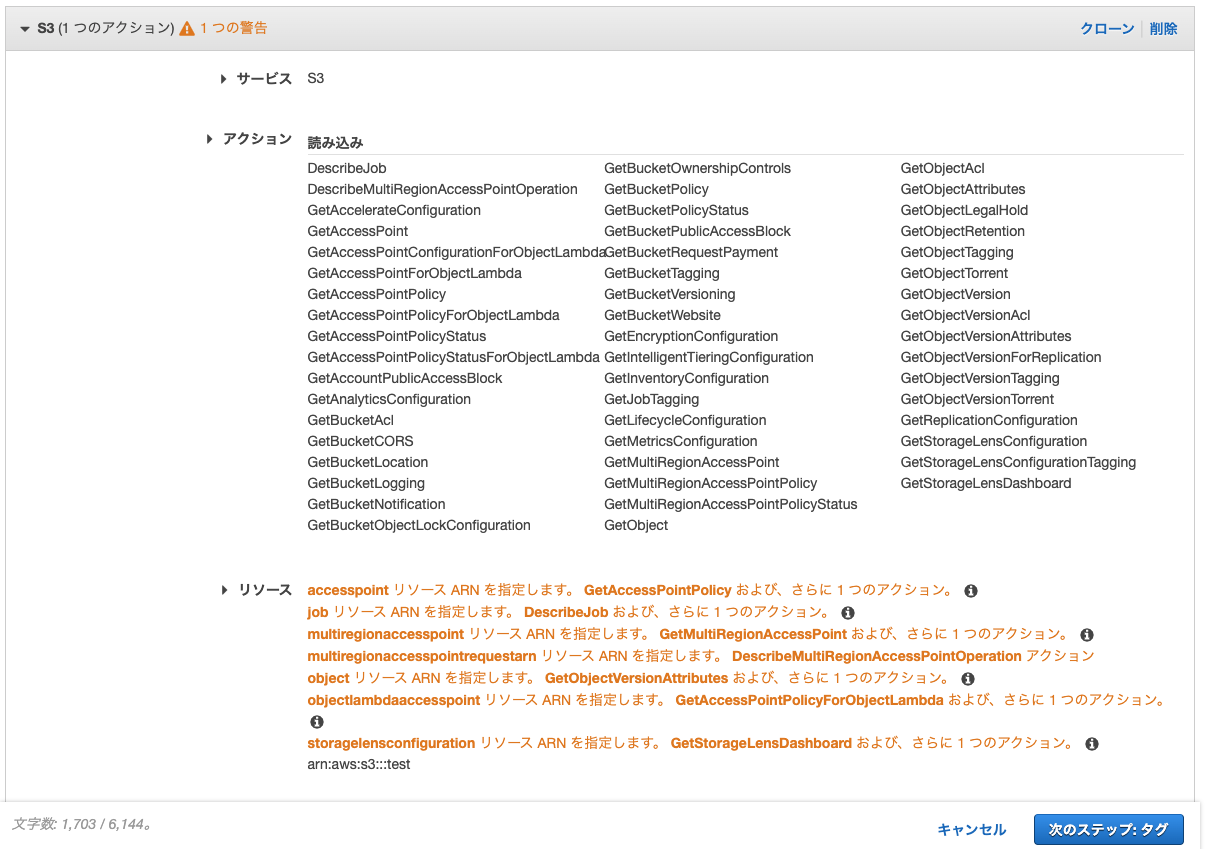Image resolution: width=1211 pixels, height=849 pixels.
Task: Click GetBucketLocation action
Action: point(368,462)
